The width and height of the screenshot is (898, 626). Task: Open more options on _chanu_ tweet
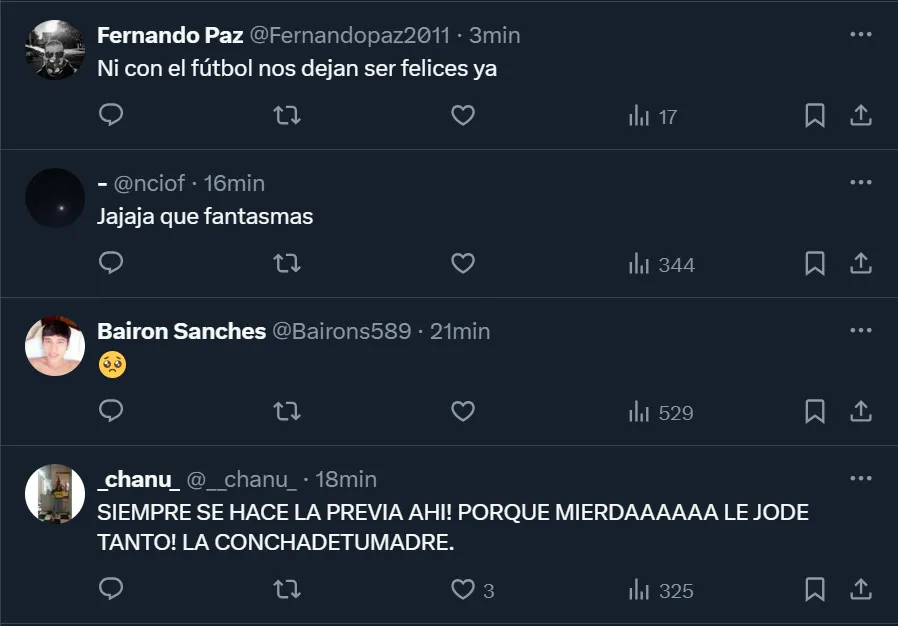click(860, 478)
